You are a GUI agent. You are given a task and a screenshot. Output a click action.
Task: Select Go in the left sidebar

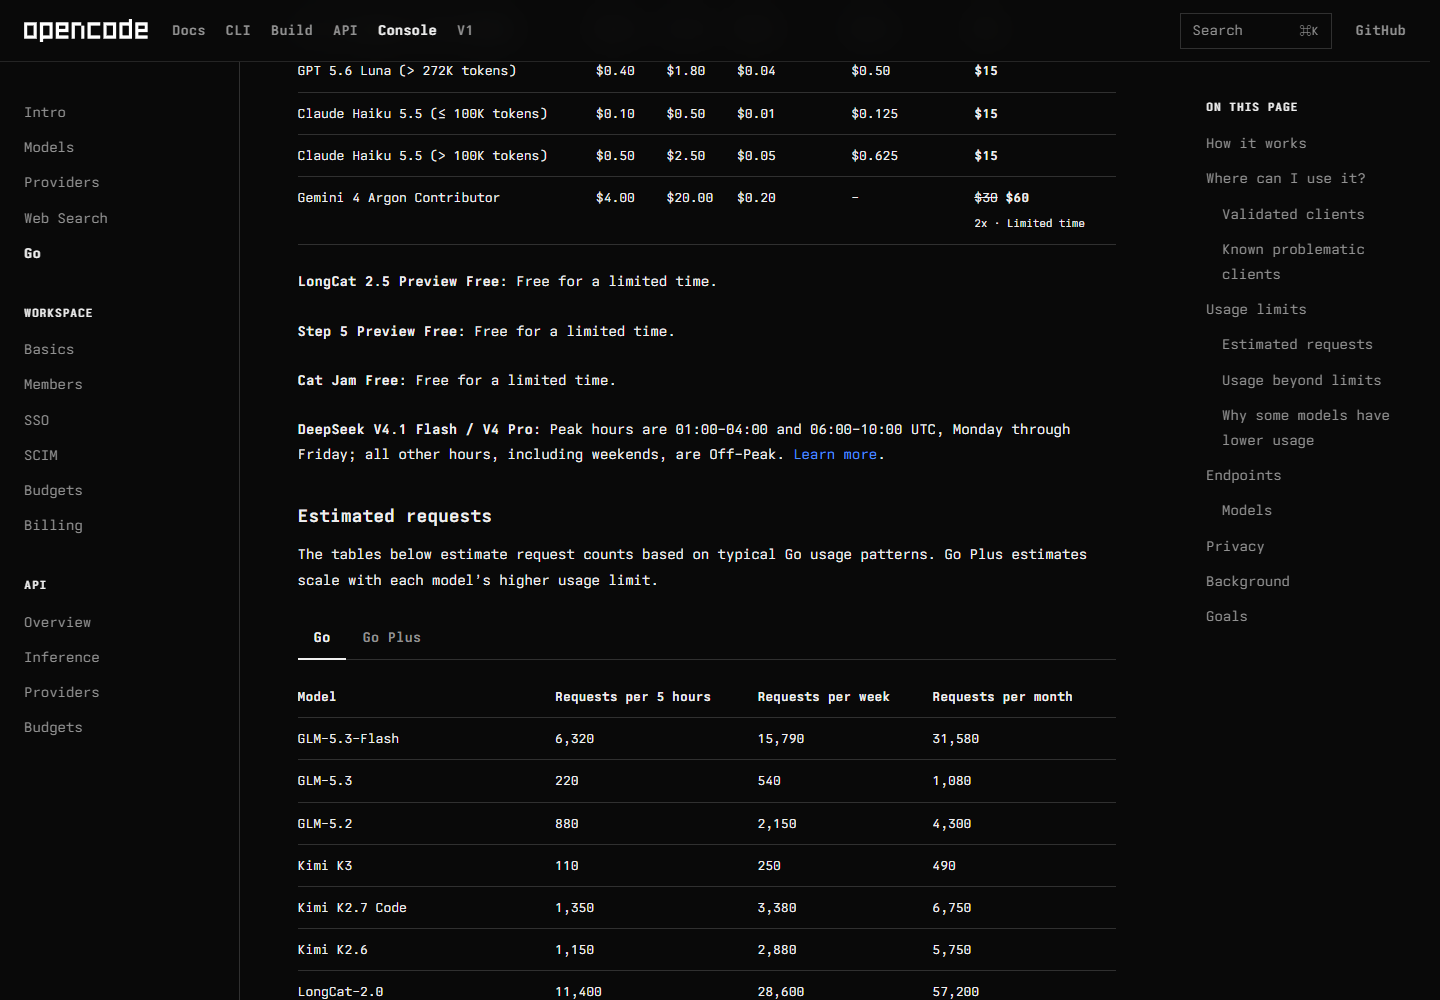(32, 253)
